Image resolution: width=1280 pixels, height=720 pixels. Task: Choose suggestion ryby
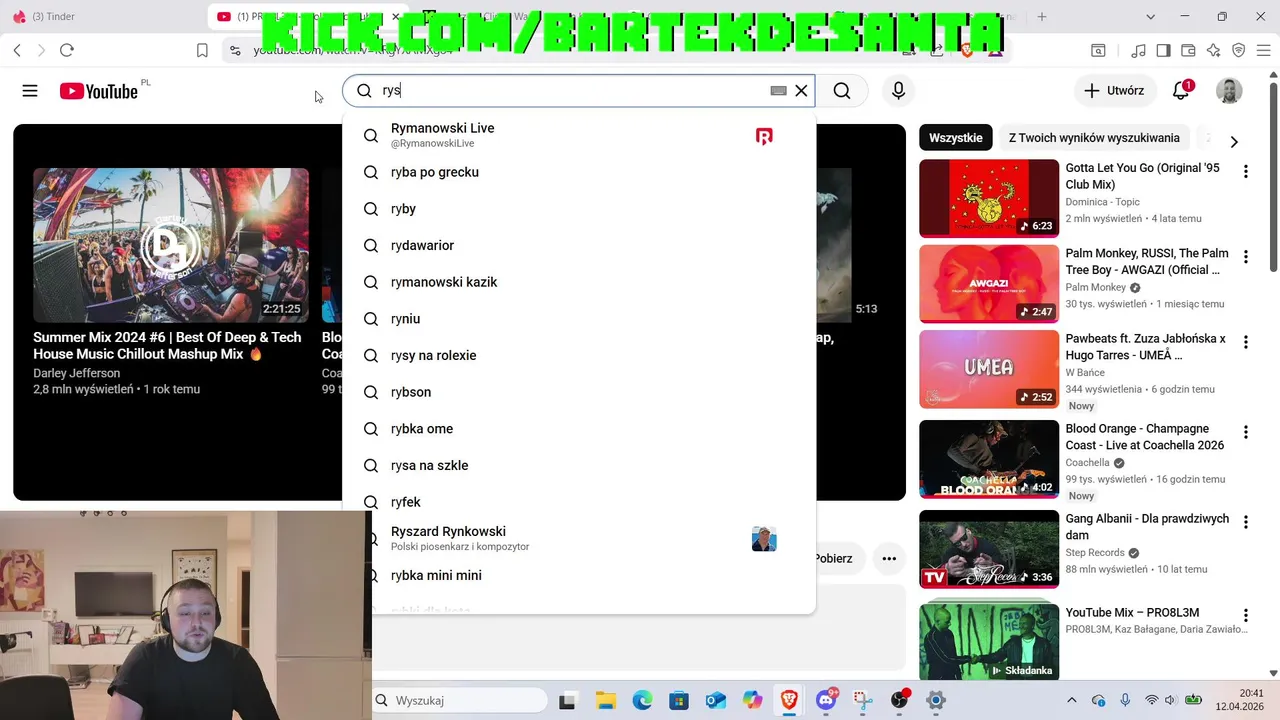(x=579, y=209)
